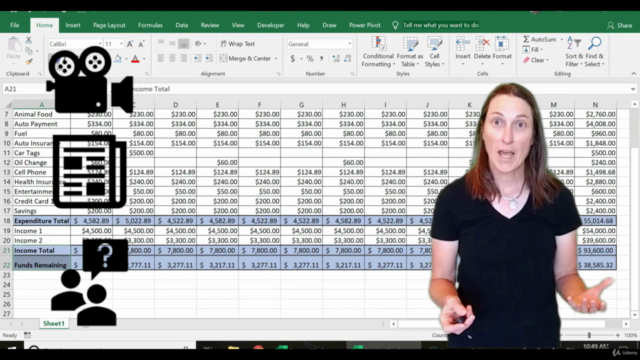Screen dimensions: 640x360
Task: Switch to the Power Pivot tab
Action: pyautogui.click(x=364, y=25)
